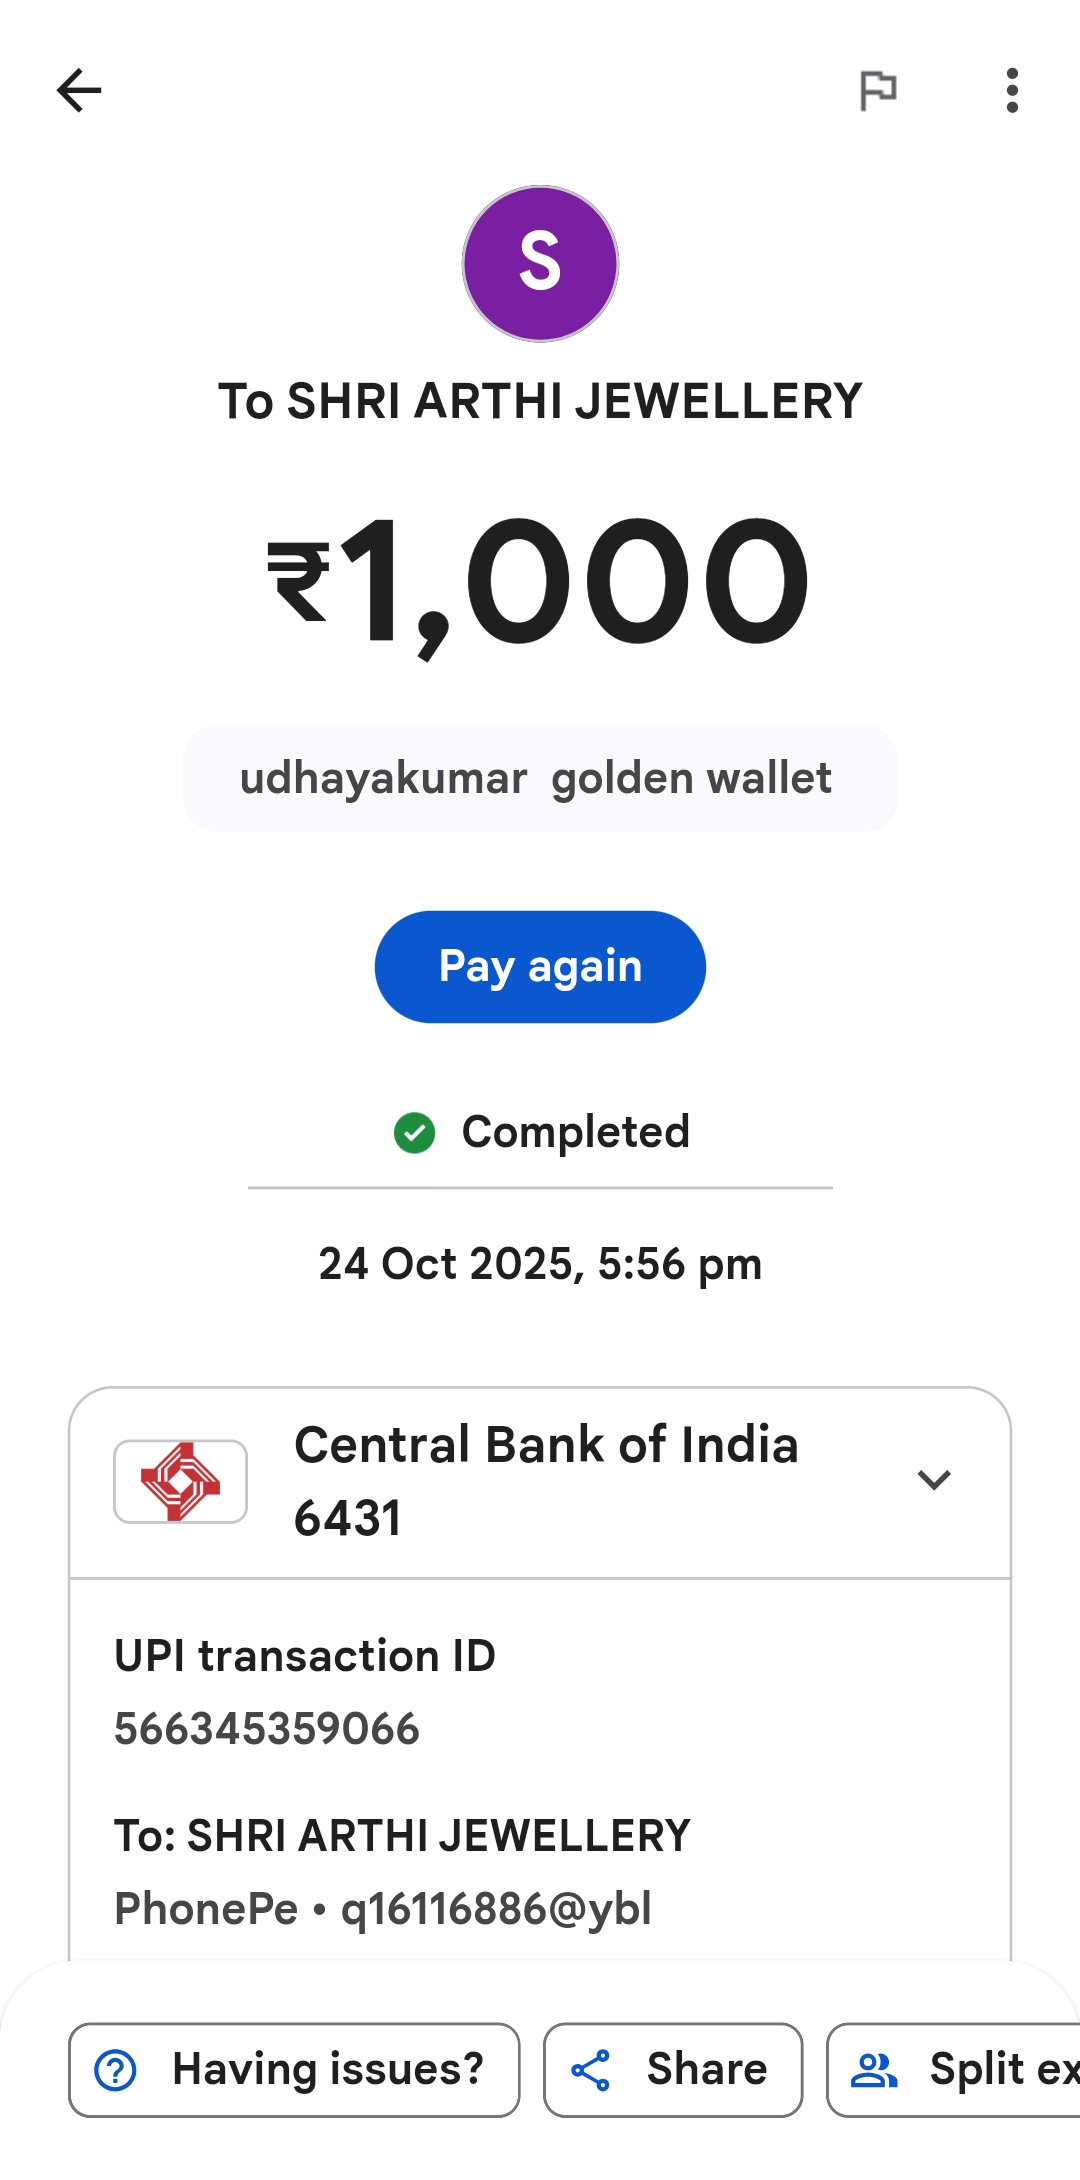1080x2180 pixels.
Task: Tap the Share button label
Action: pos(706,2070)
